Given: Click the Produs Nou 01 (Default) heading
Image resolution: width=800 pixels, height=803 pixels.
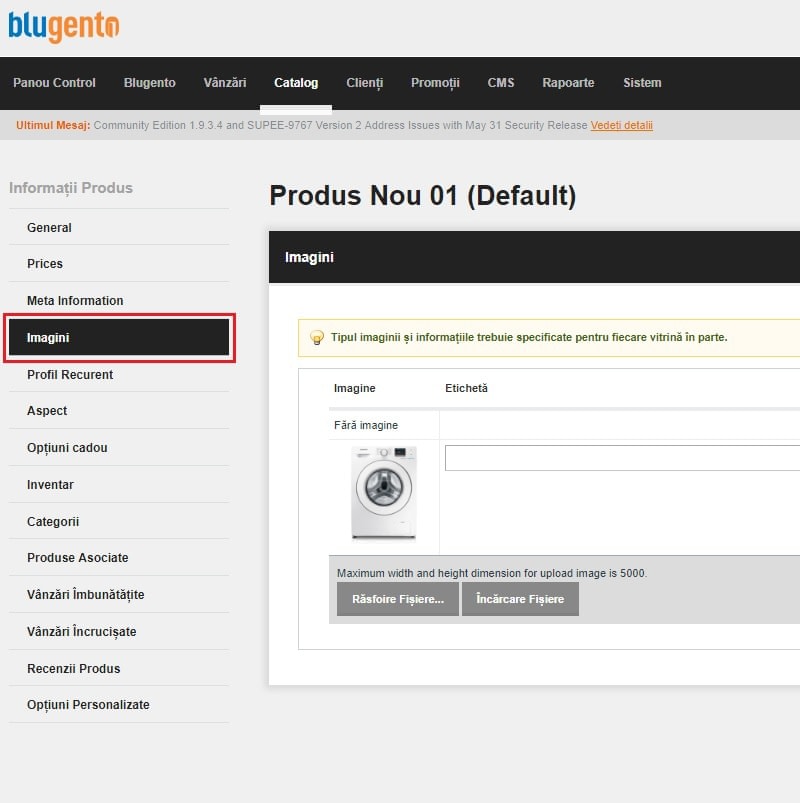Looking at the screenshot, I should pos(423,196).
